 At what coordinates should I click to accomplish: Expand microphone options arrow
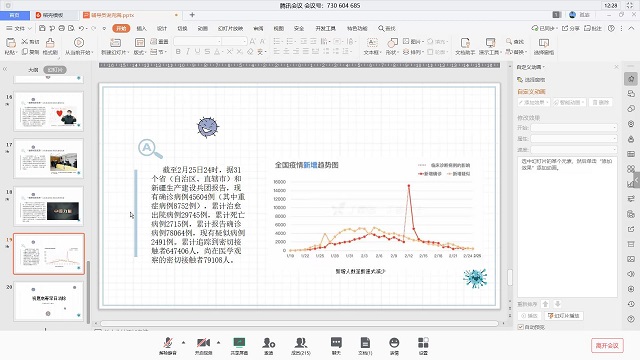[x=183, y=342]
